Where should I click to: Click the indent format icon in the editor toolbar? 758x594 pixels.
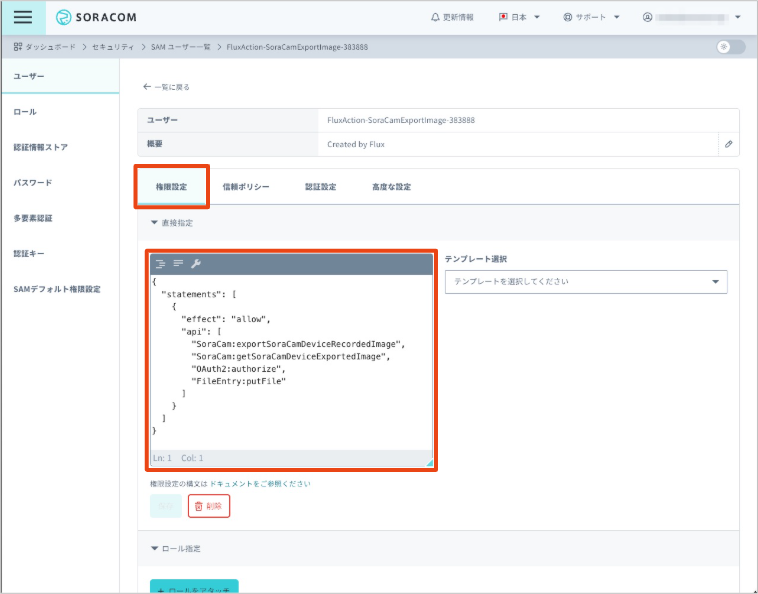(x=160, y=264)
